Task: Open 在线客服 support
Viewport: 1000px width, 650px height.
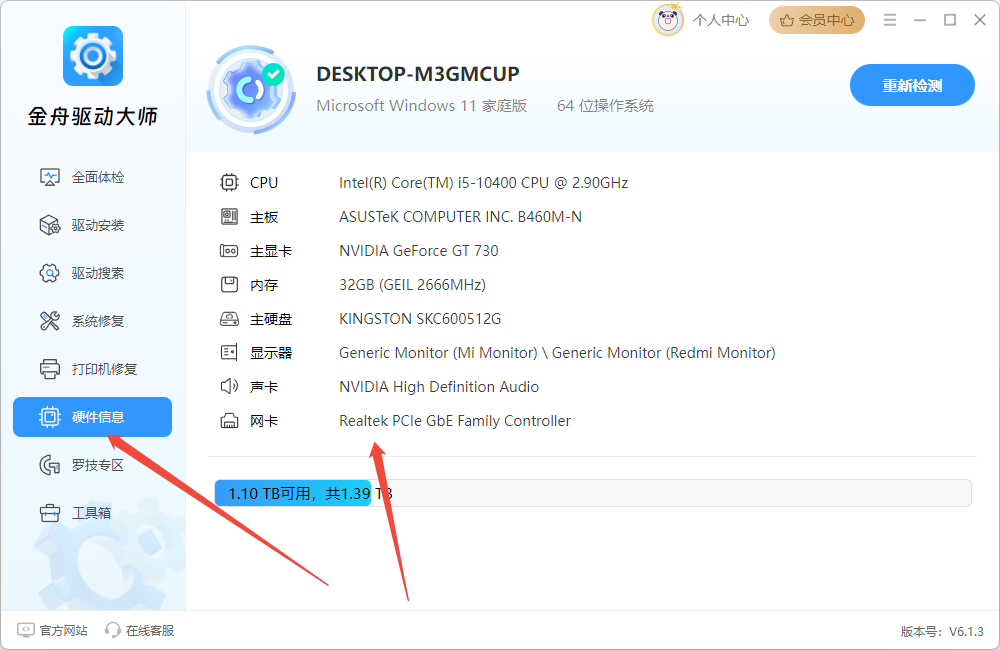Action: [x=140, y=630]
